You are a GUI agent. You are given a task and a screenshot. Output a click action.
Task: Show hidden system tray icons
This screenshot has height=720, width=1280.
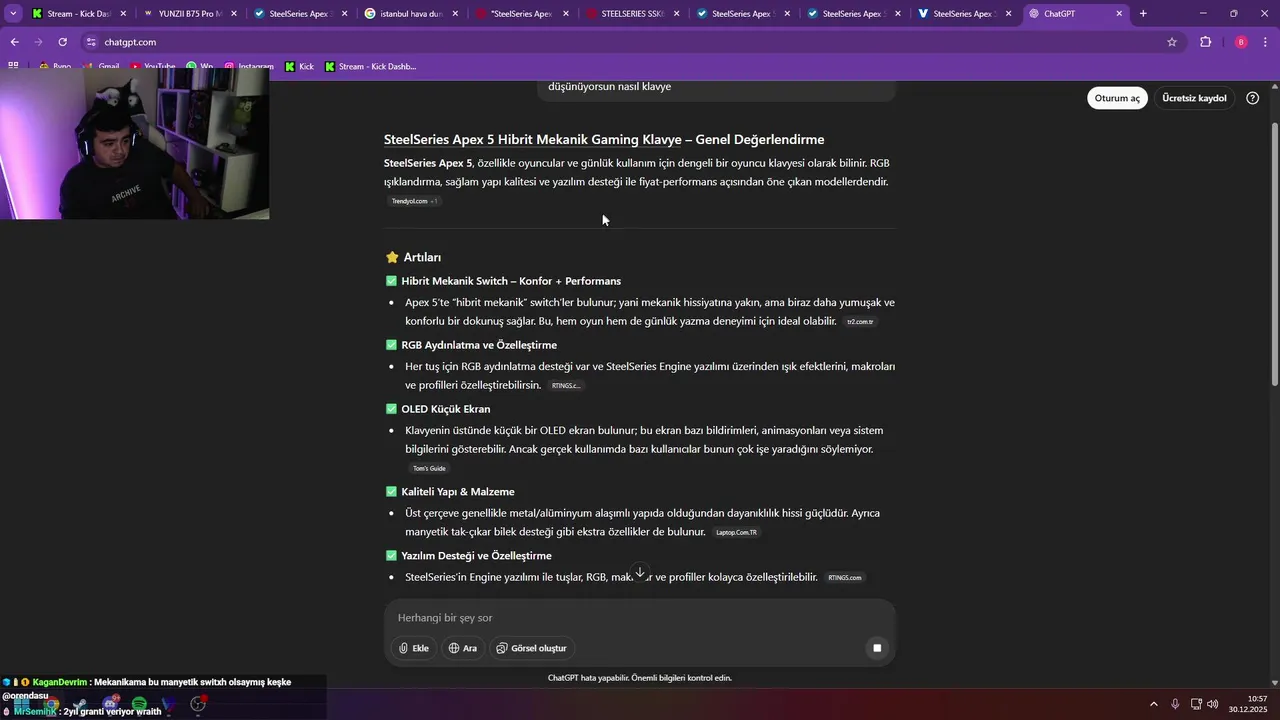[x=1154, y=704]
